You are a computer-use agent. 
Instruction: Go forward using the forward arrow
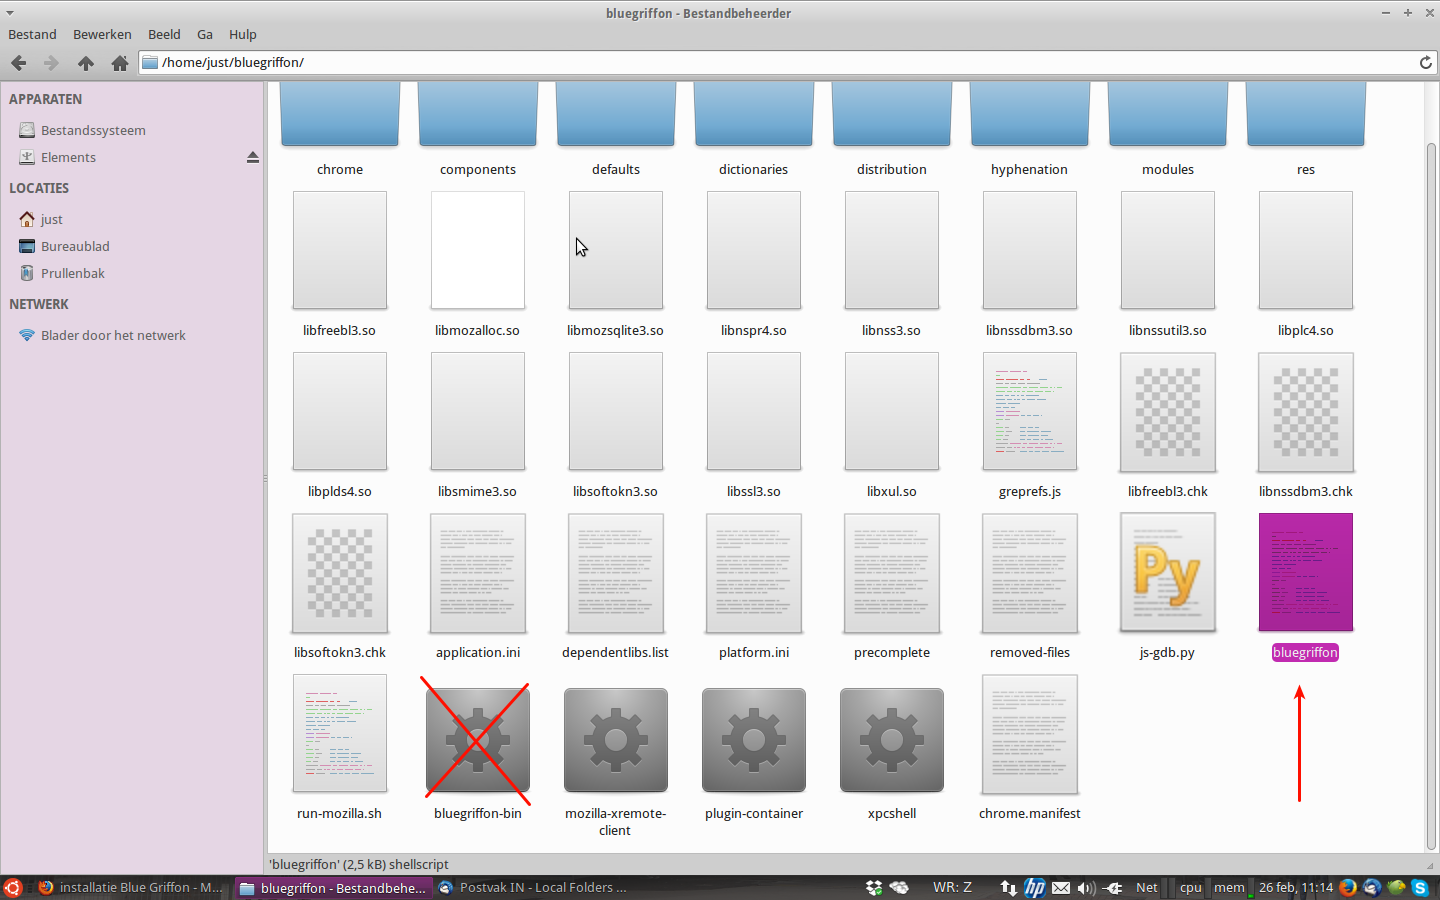coord(51,63)
